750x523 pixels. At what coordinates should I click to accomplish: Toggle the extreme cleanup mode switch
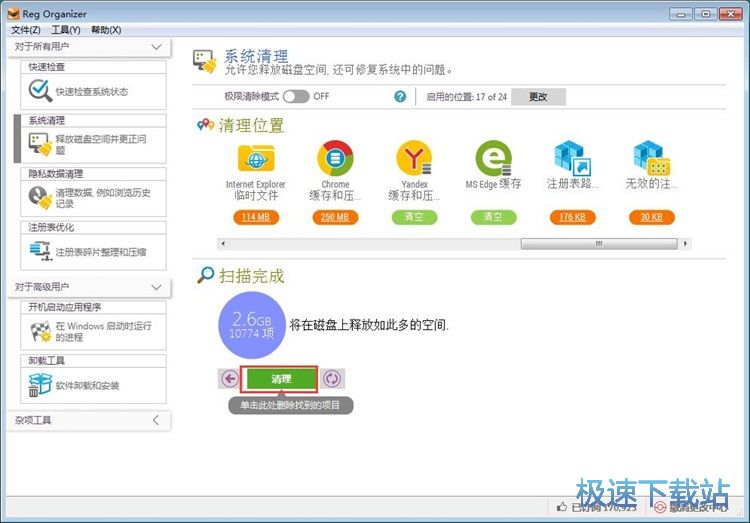coord(296,97)
